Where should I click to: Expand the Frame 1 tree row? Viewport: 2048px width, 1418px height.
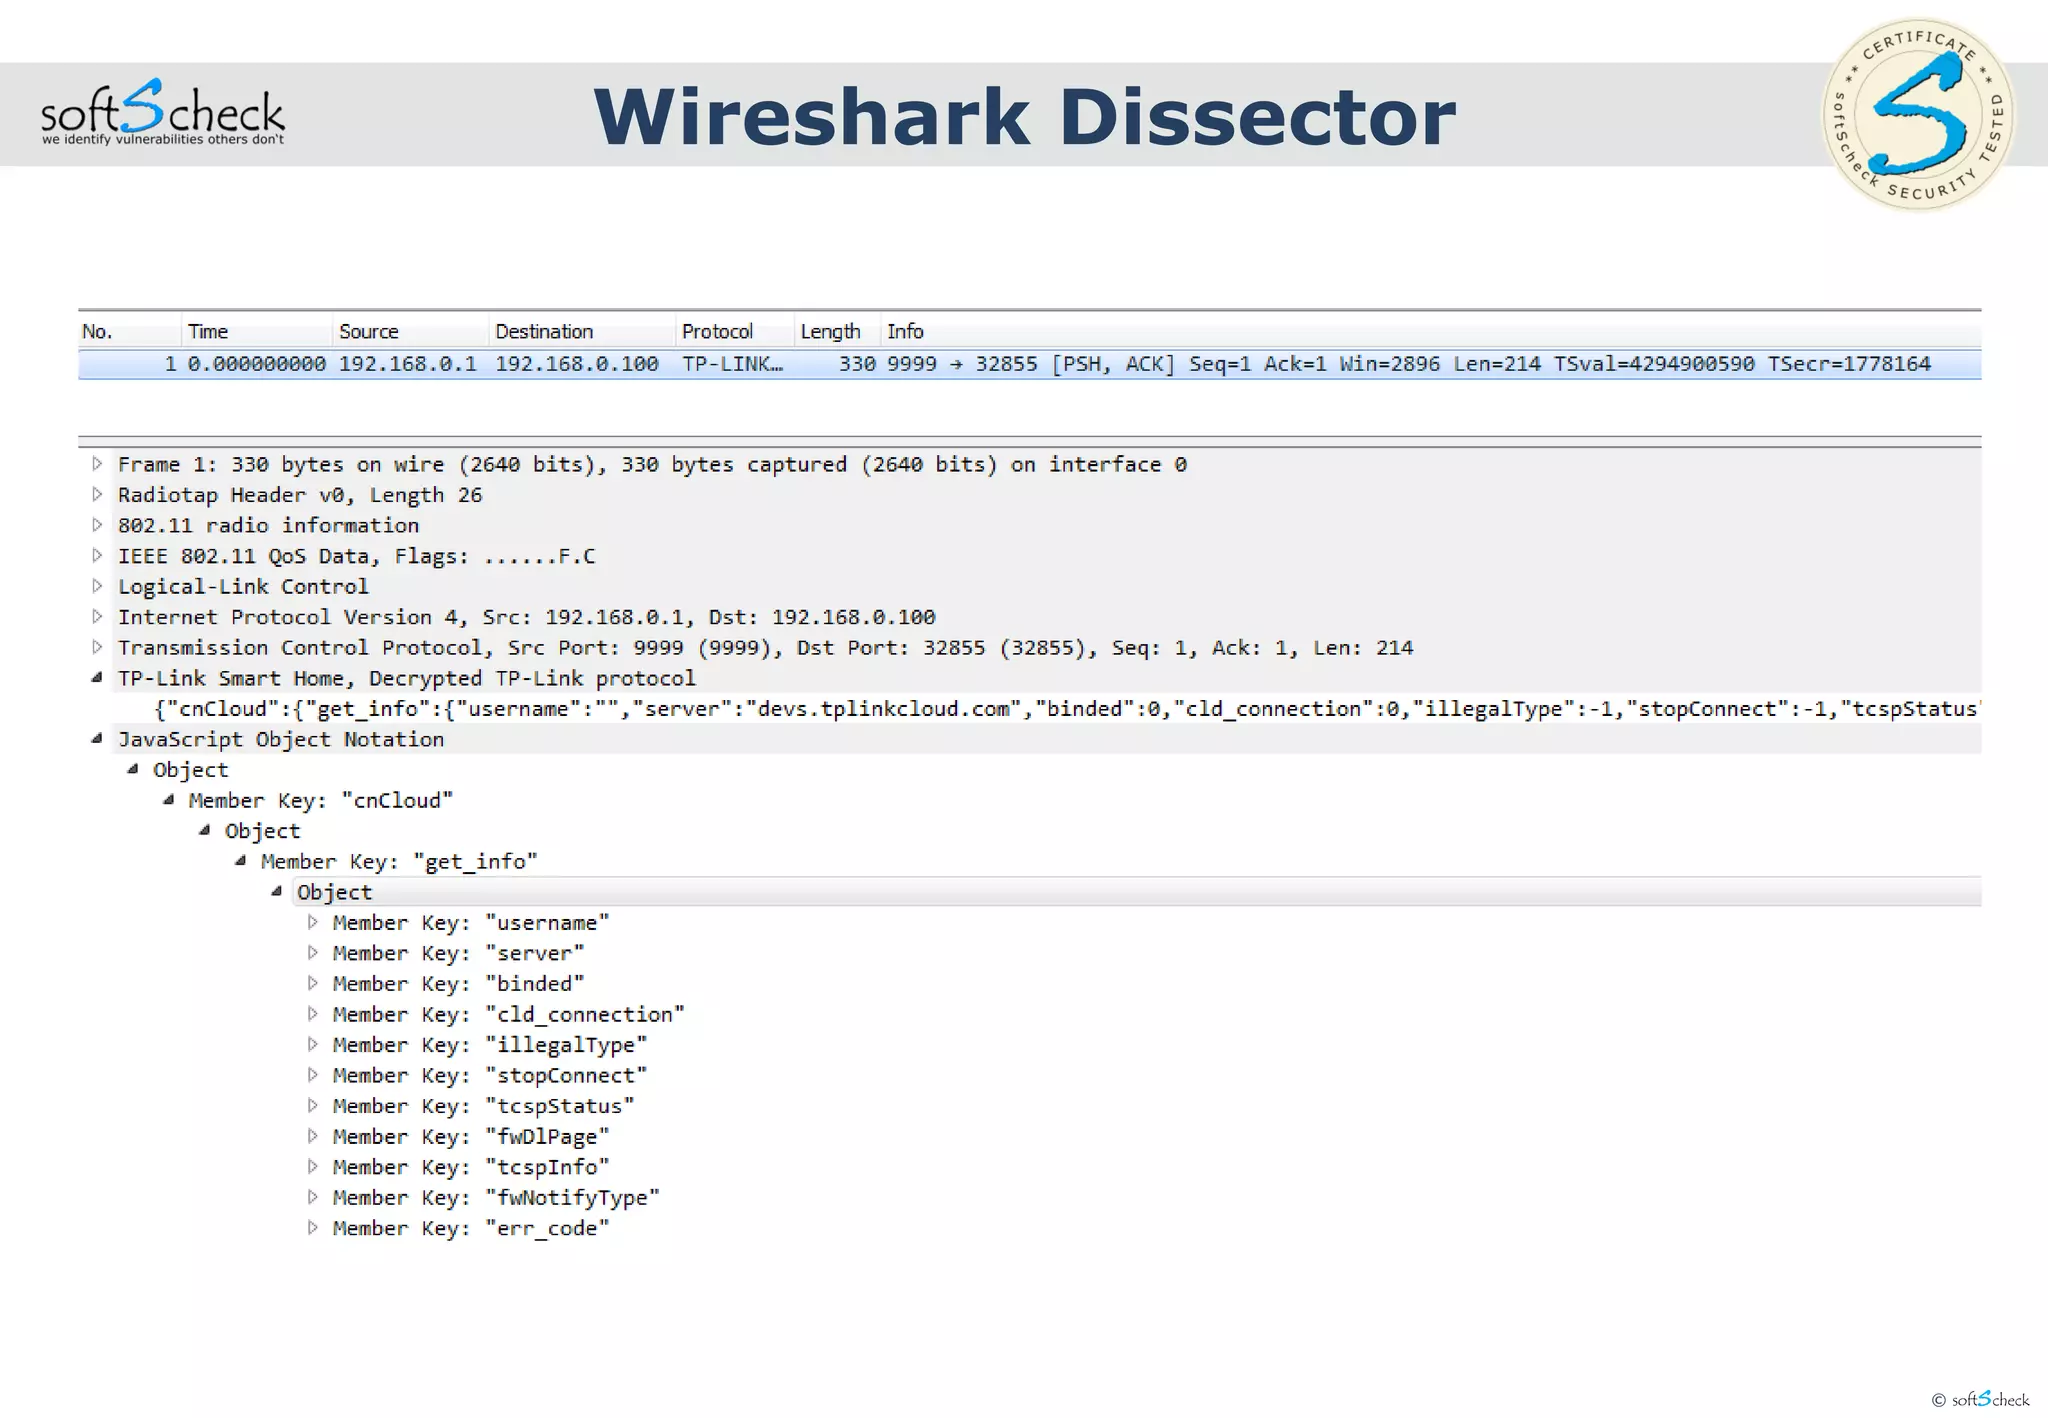[x=97, y=463]
